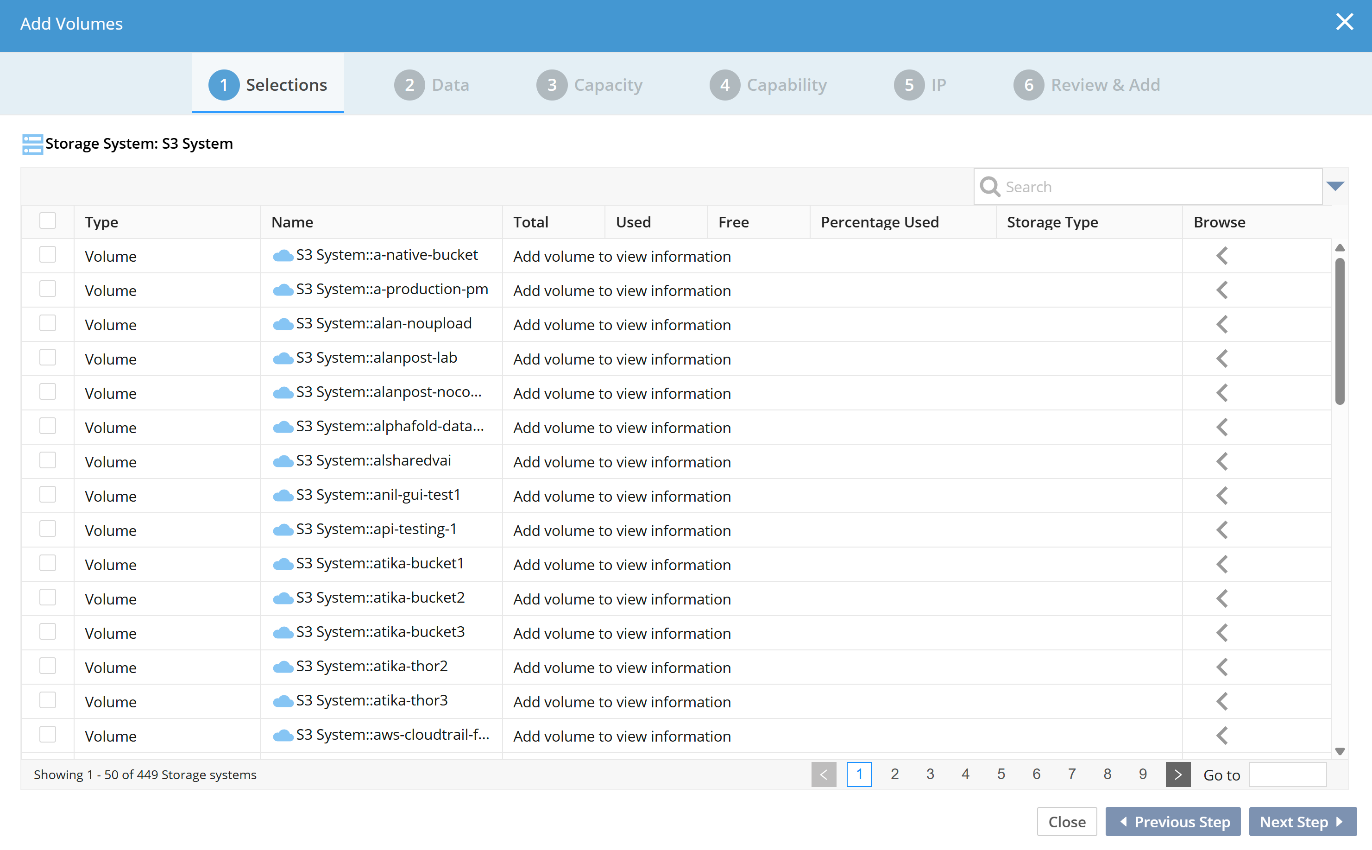Click the Previous Step button
Screen dimensions: 1372x850
tap(1173, 822)
